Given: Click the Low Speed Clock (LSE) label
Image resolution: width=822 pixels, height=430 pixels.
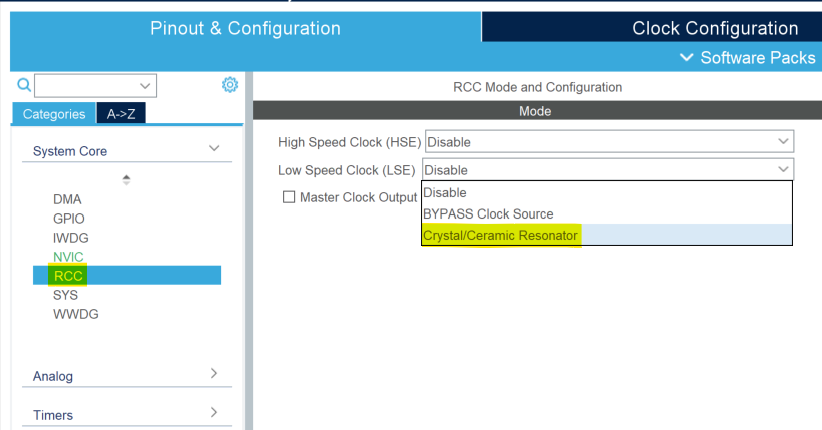Looking at the screenshot, I should tap(347, 170).
